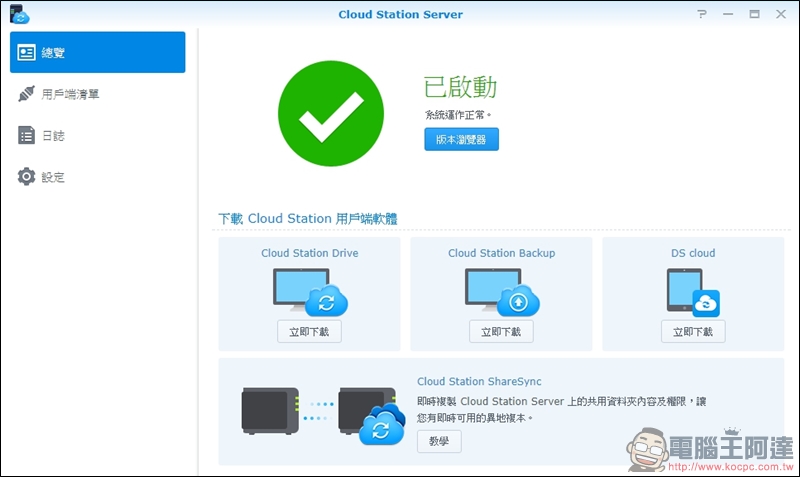Viewport: 800px width, 477px height.
Task: Click the ShareSync NAS devices illustration
Action: point(323,415)
